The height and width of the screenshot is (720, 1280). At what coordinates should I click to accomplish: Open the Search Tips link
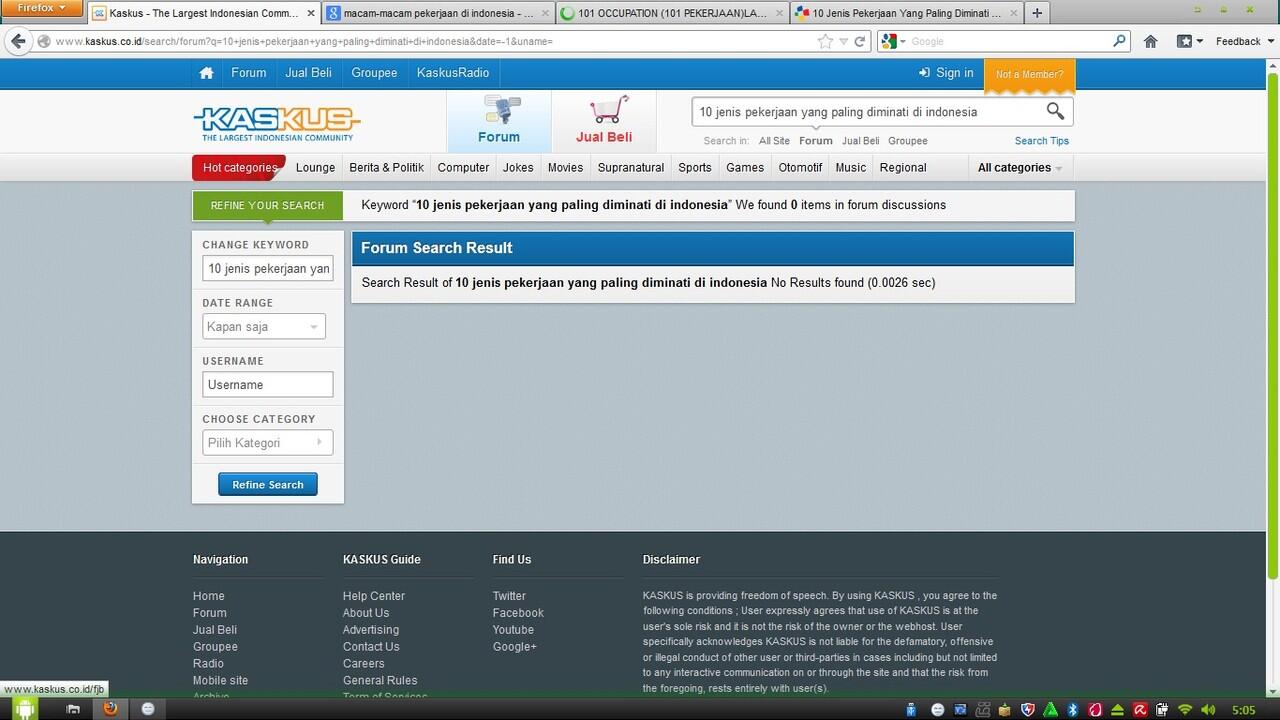1042,141
